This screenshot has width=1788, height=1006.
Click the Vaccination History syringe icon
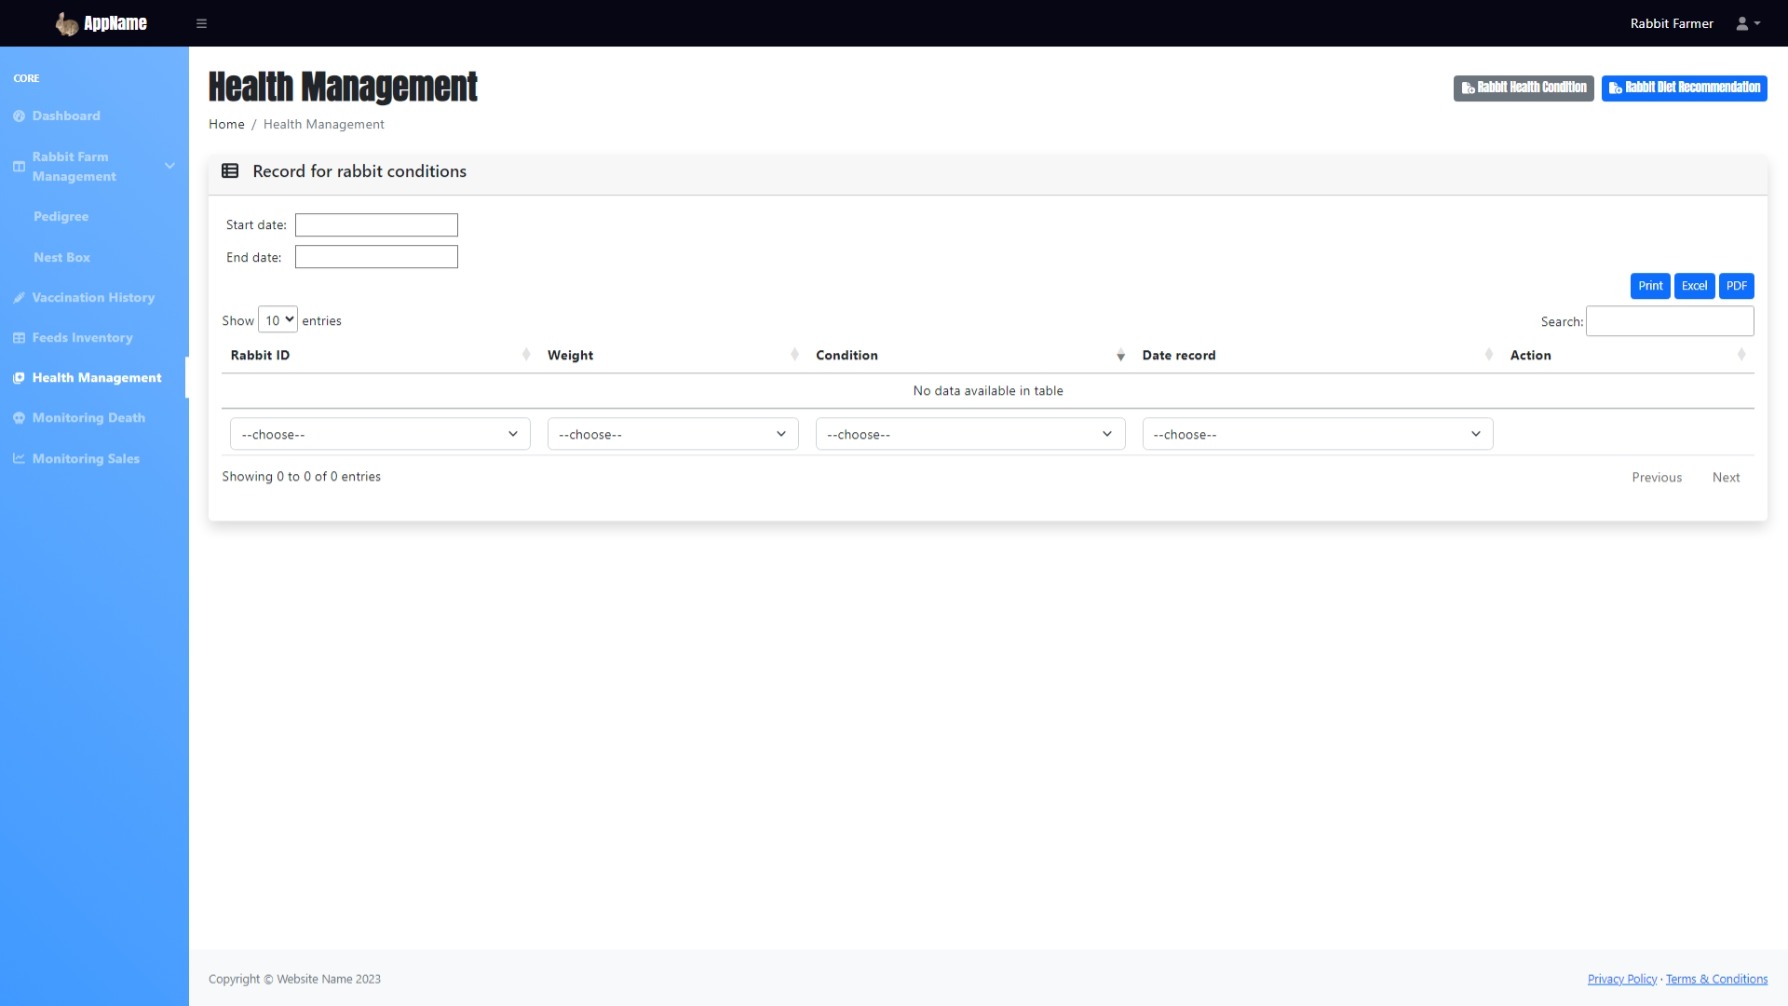coord(19,298)
